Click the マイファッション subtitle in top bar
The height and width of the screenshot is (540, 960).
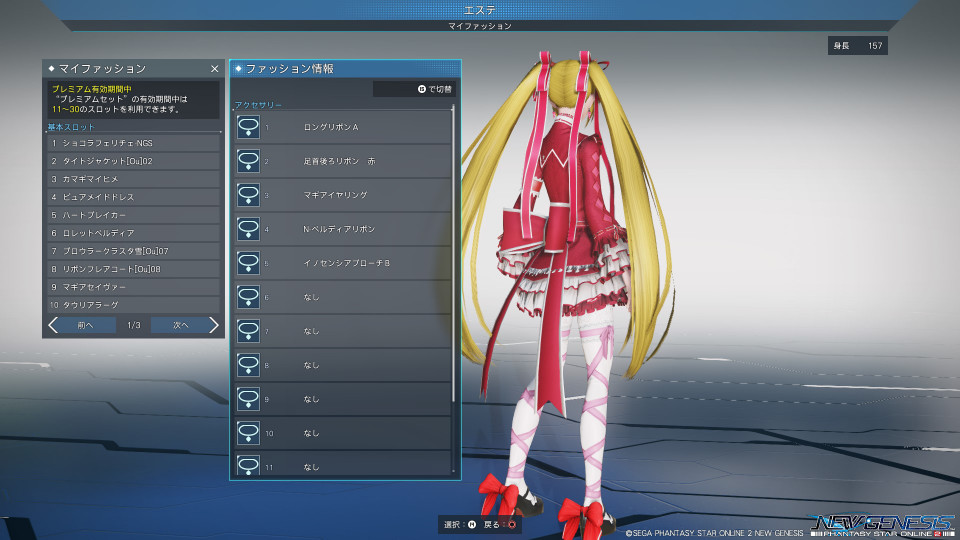(x=480, y=26)
